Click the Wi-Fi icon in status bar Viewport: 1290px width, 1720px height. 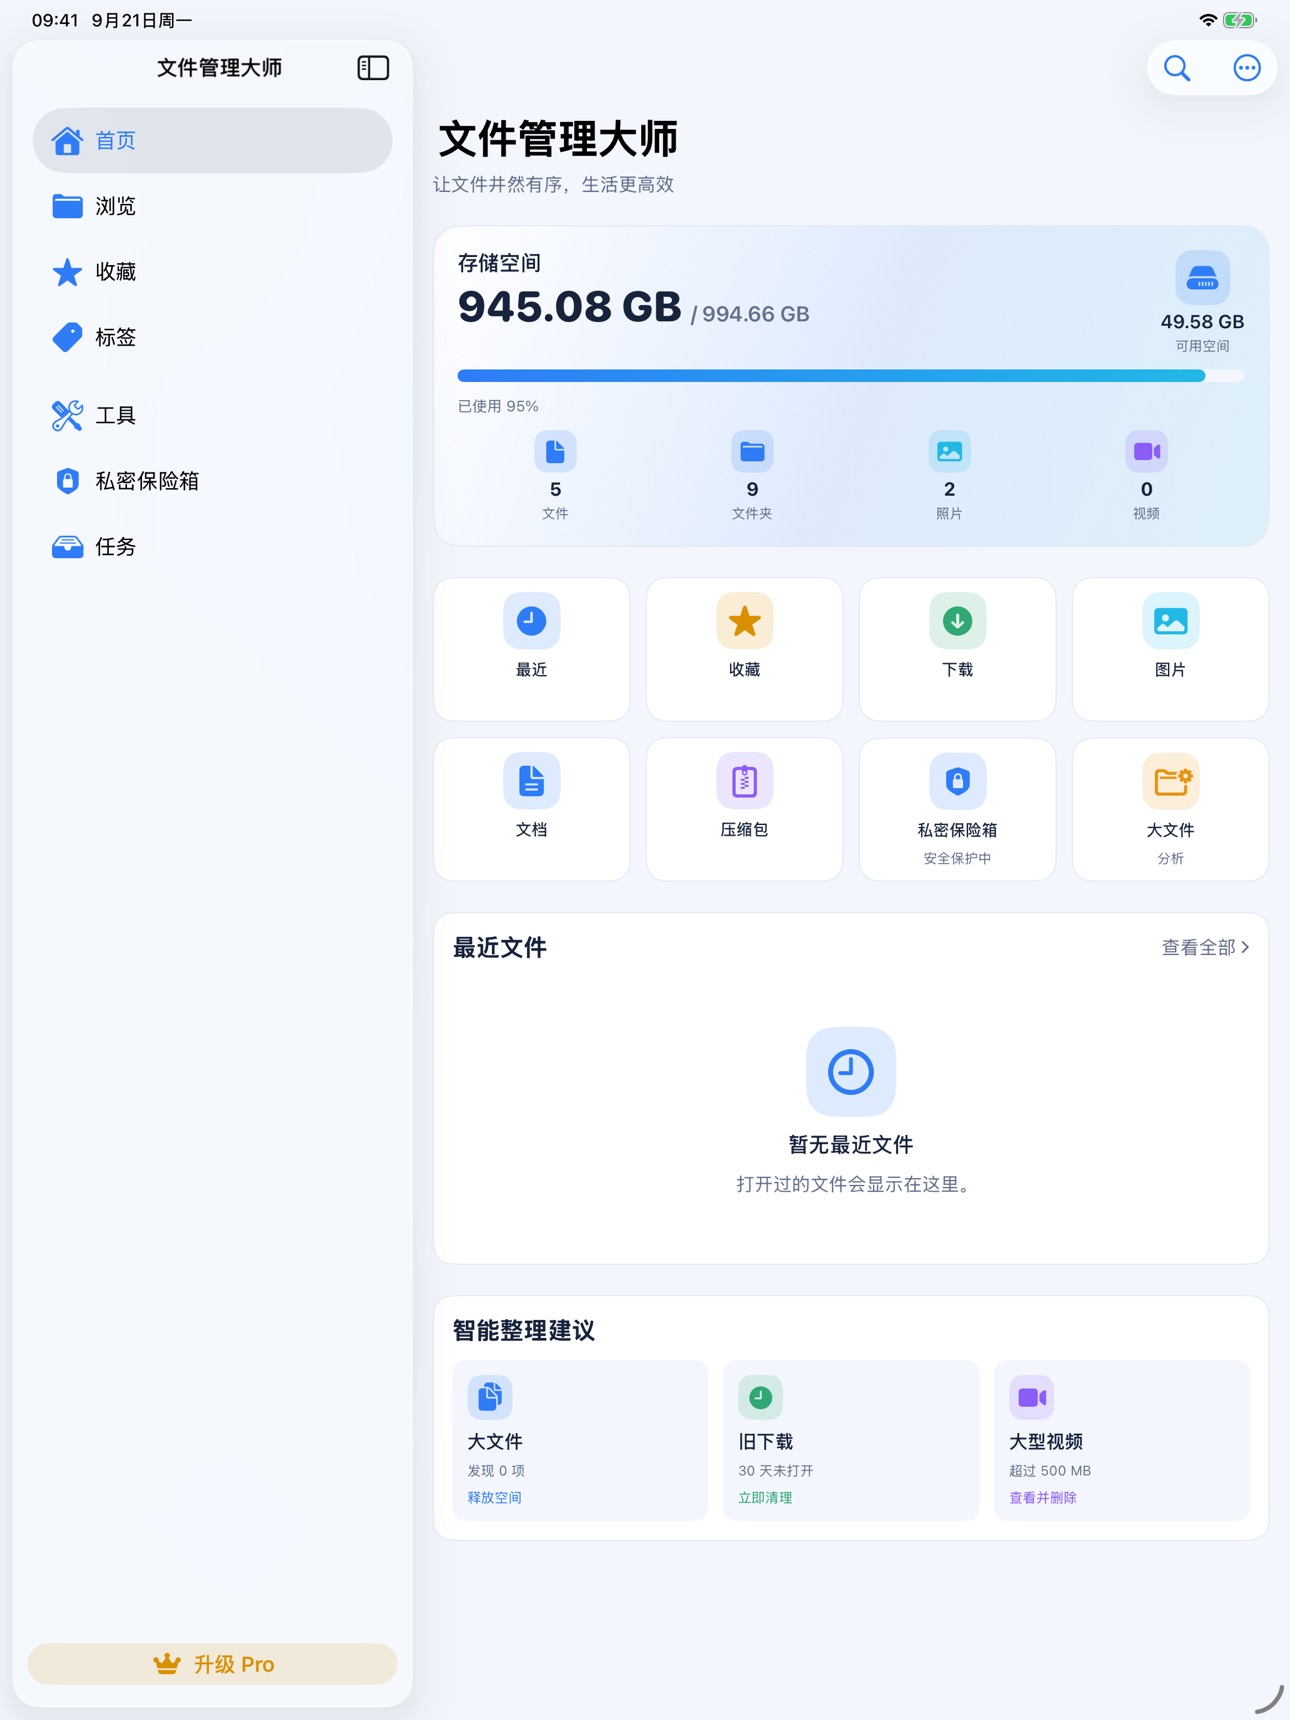pyautogui.click(x=1208, y=20)
